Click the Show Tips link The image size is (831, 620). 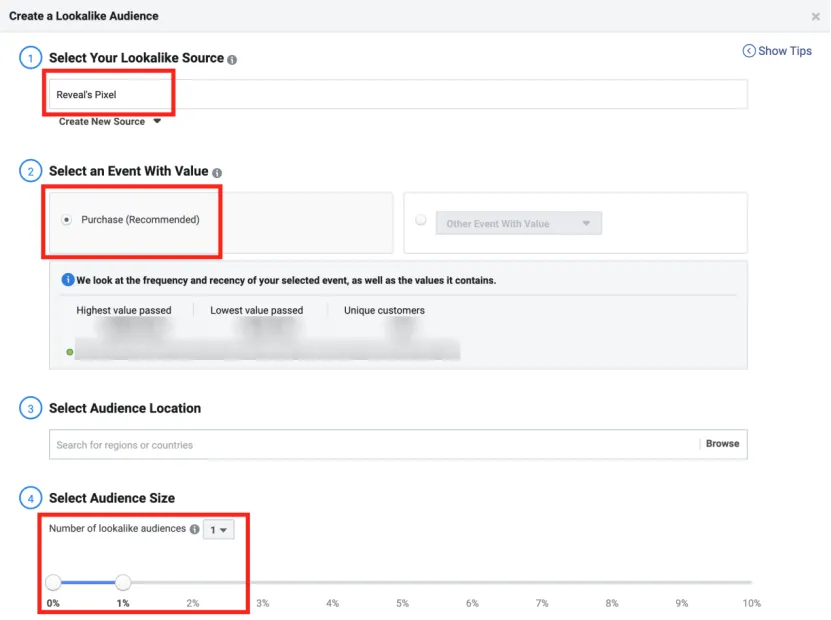tap(785, 51)
